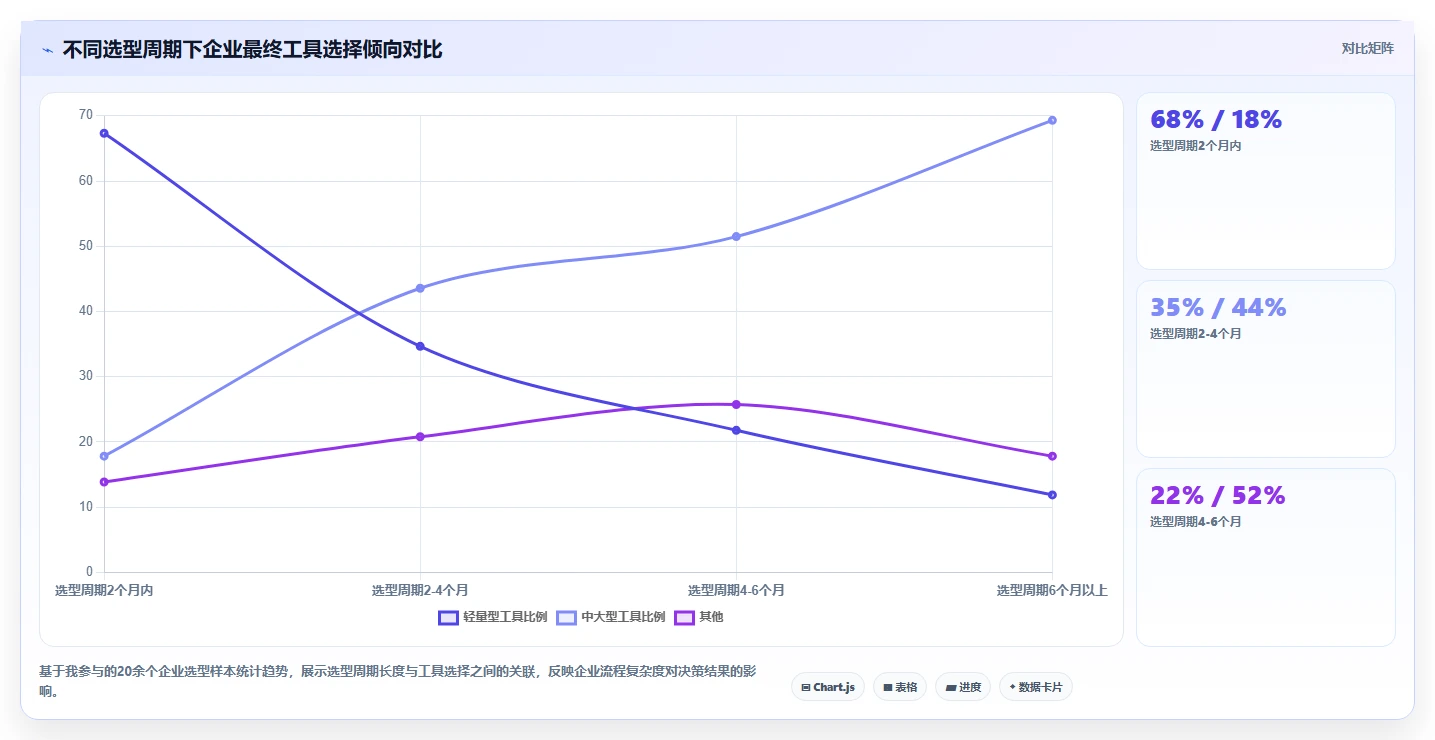Select the 35% / 44% stat card

pyautogui.click(x=1265, y=369)
